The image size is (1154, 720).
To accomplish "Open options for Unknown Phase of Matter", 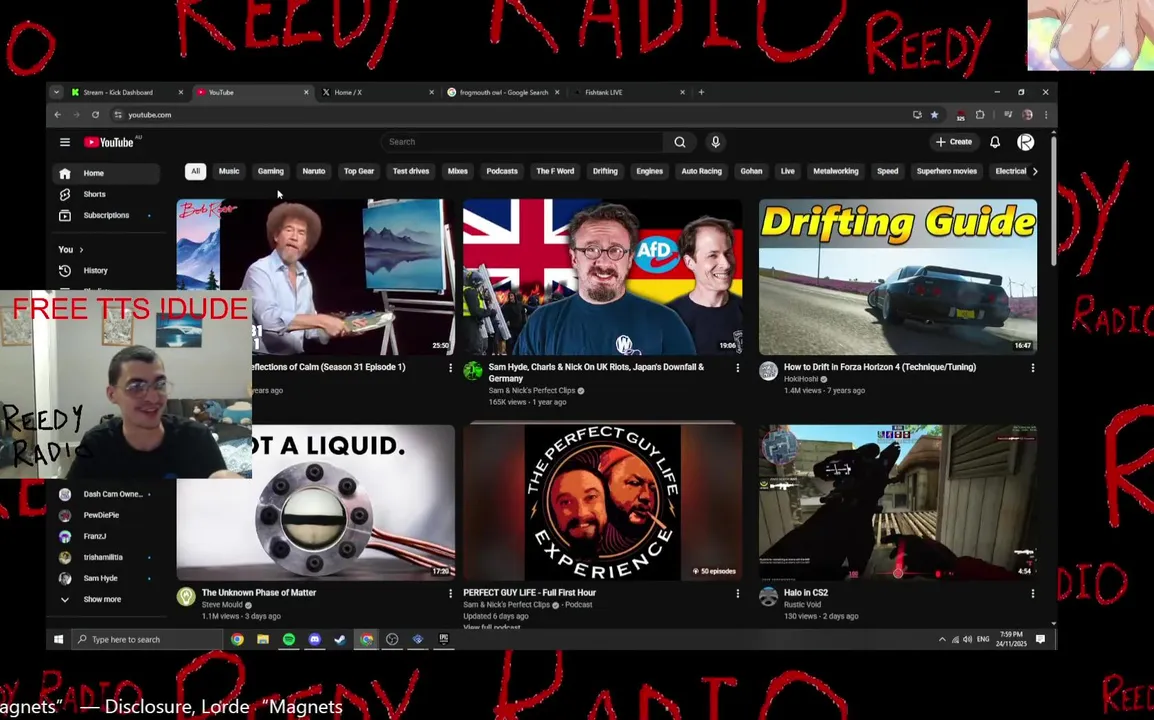I will pos(450,593).
